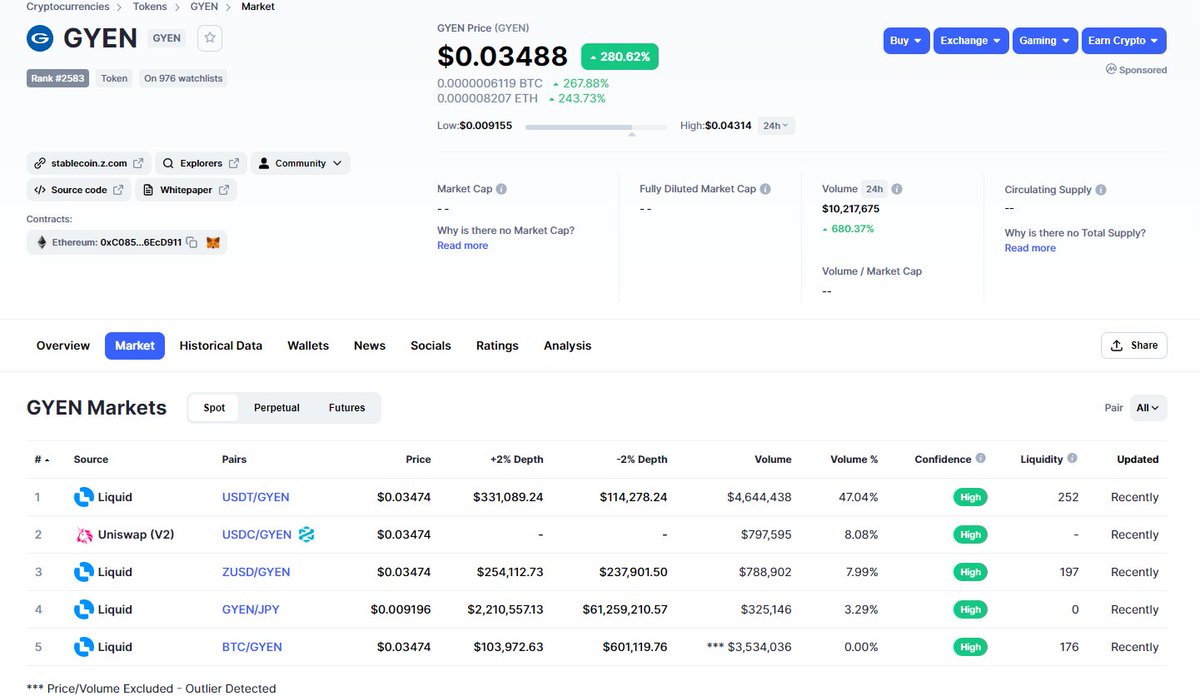Go to Tokens breadcrumb
Screen dimensions: 1200x696
click(x=150, y=7)
